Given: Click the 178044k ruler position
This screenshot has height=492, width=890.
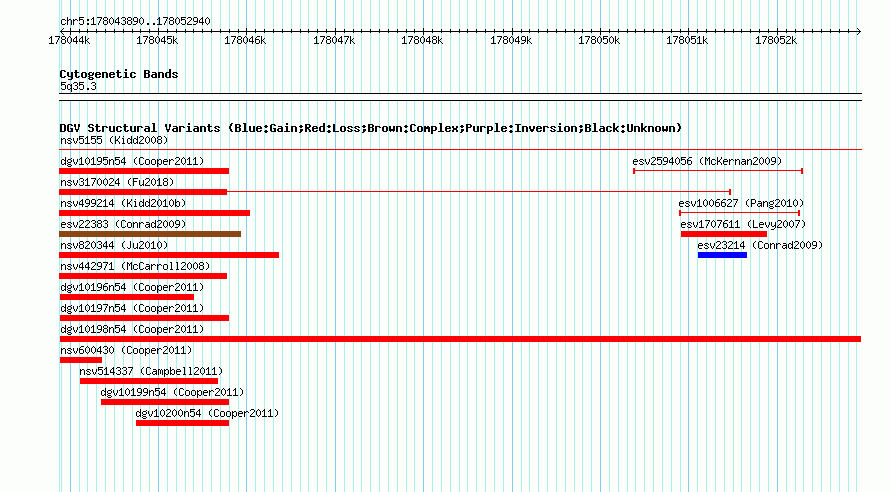Looking at the screenshot, I should tap(69, 40).
